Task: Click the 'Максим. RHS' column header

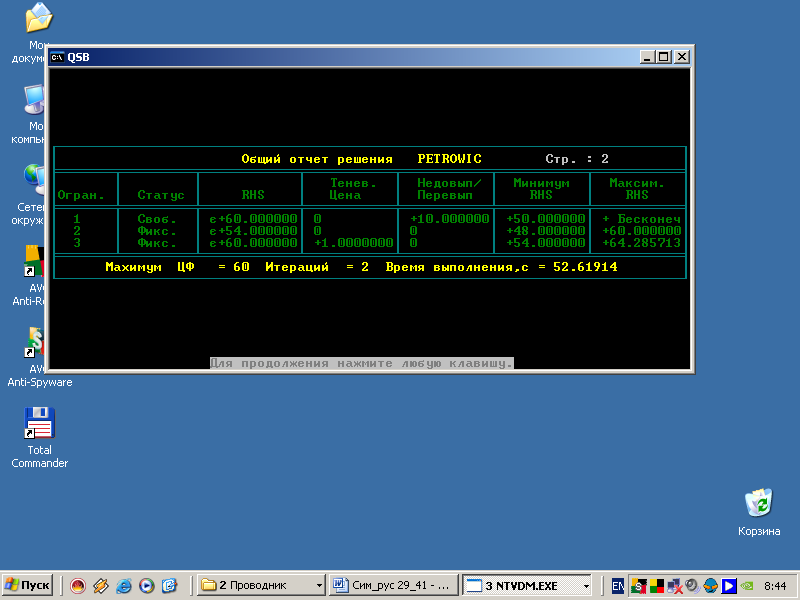Action: (x=637, y=189)
